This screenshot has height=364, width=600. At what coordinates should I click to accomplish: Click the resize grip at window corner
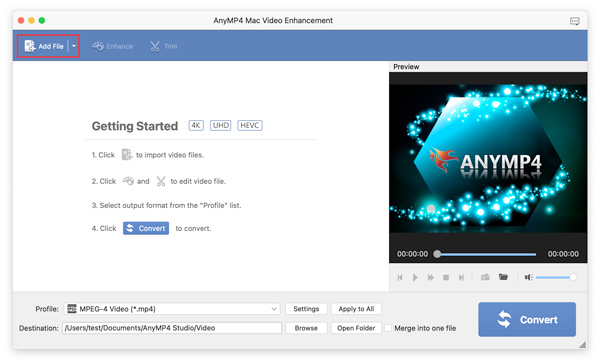point(582,344)
